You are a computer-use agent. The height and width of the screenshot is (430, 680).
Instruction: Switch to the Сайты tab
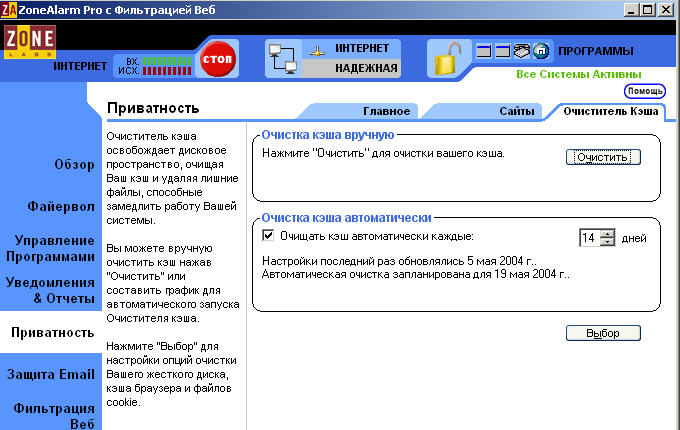[x=517, y=111]
